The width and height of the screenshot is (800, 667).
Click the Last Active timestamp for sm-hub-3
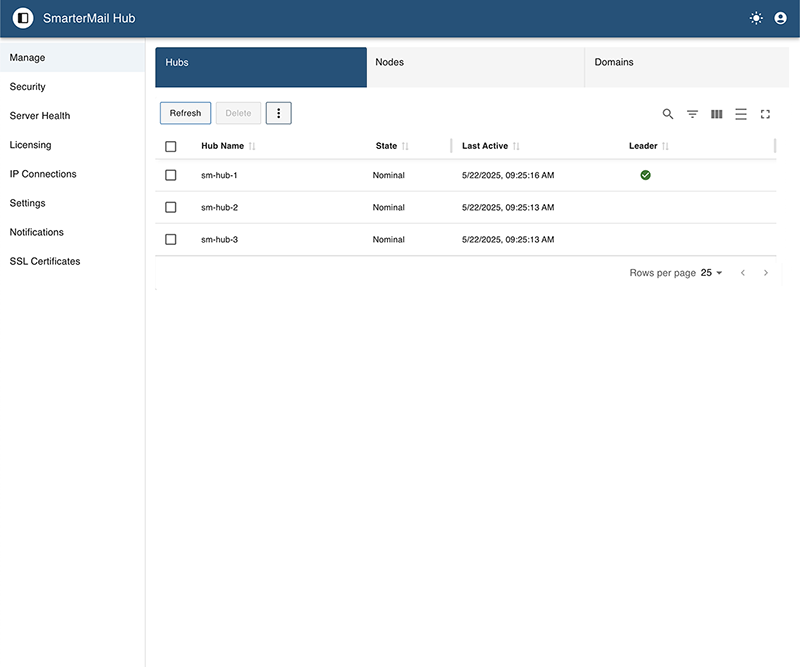point(508,239)
